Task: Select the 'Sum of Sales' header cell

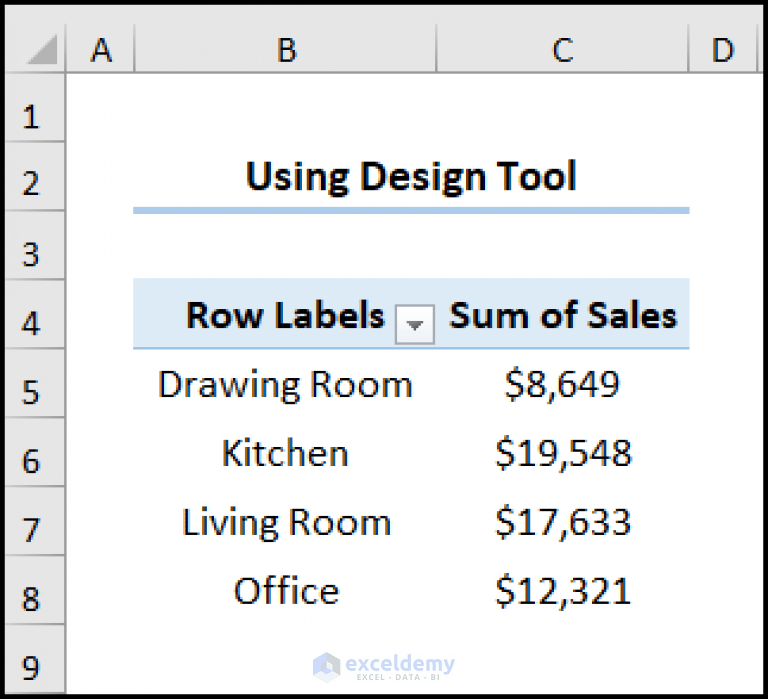Action: [562, 314]
